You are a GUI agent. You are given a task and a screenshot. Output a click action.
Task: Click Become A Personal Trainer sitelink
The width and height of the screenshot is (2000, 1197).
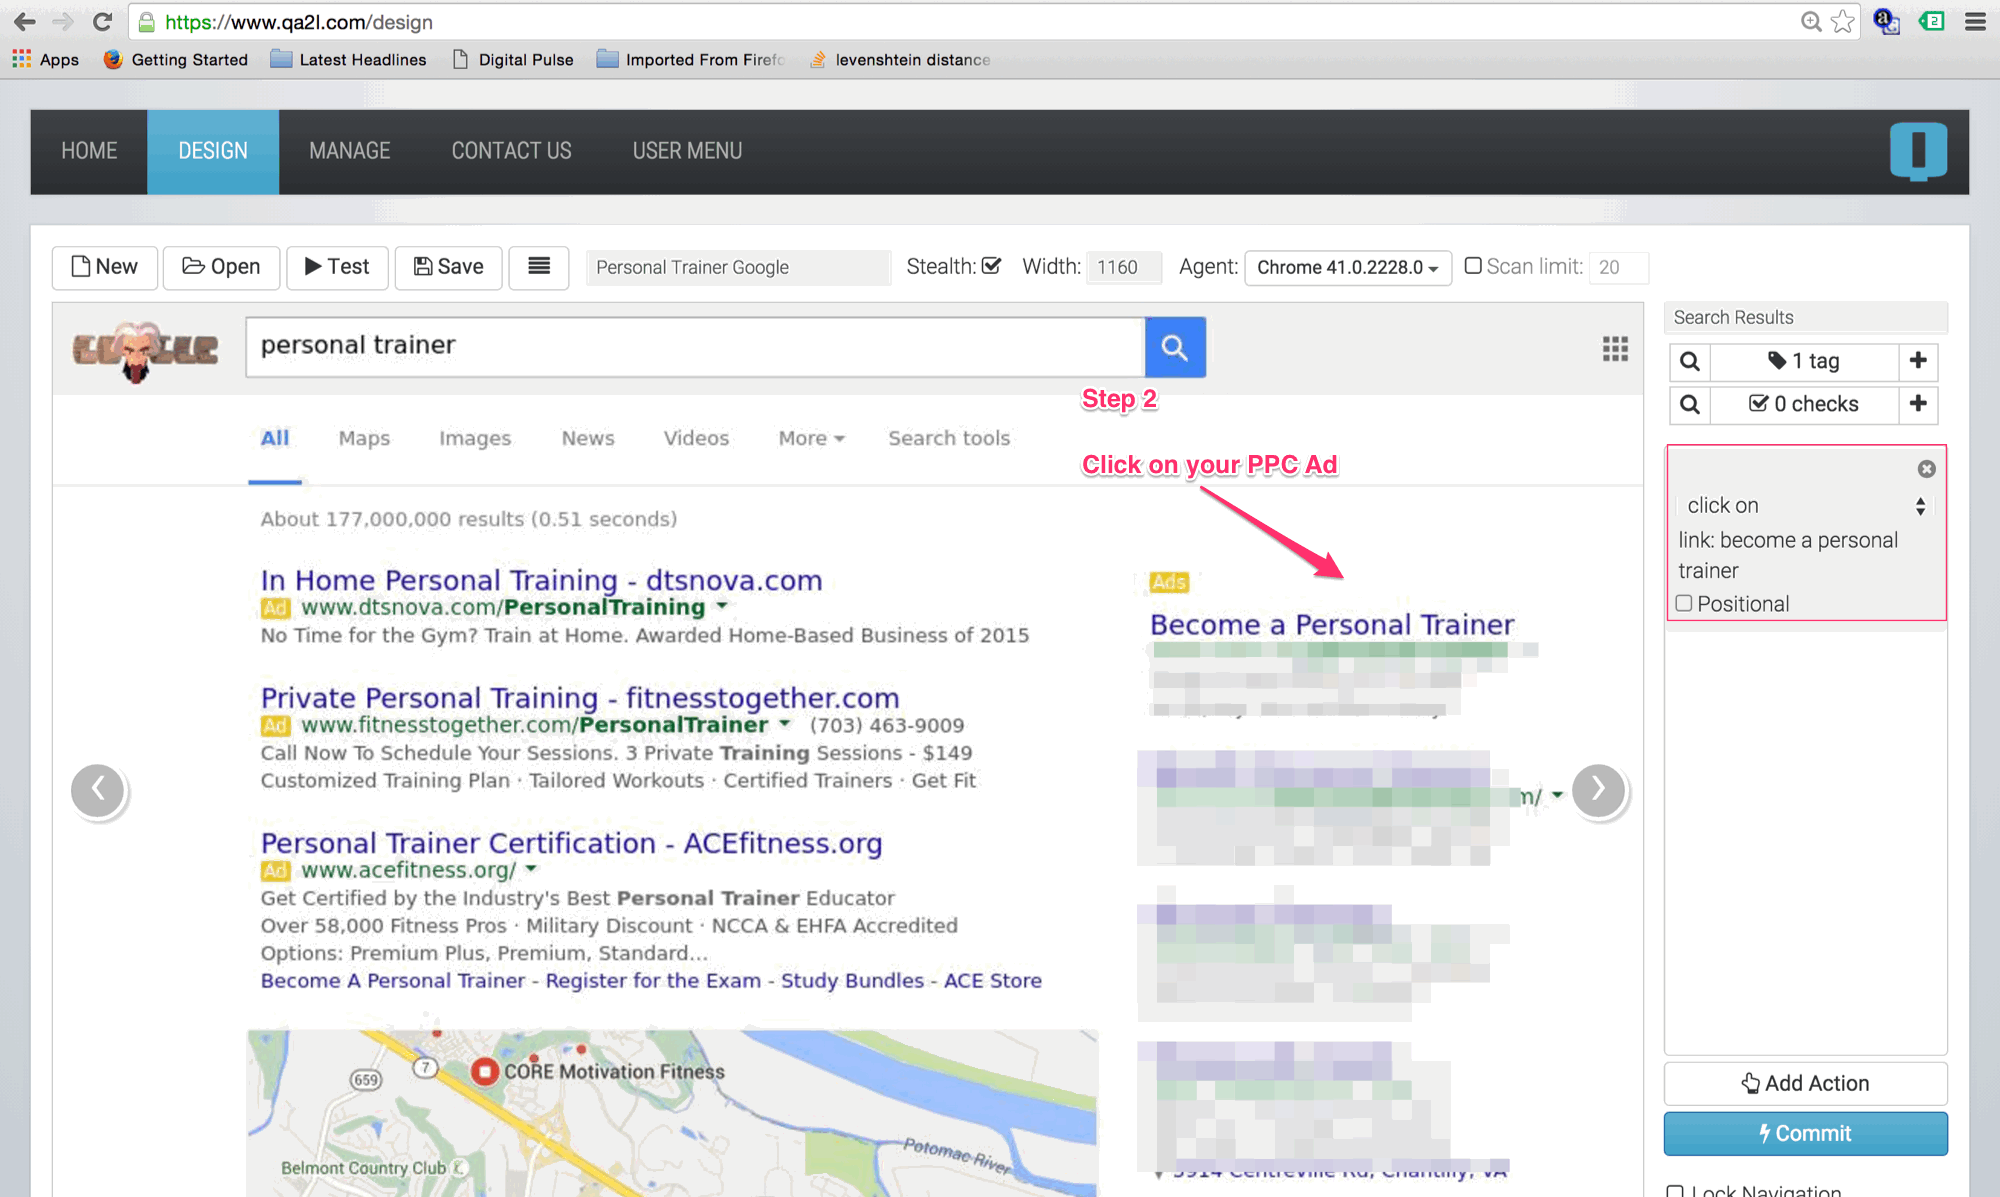(393, 981)
